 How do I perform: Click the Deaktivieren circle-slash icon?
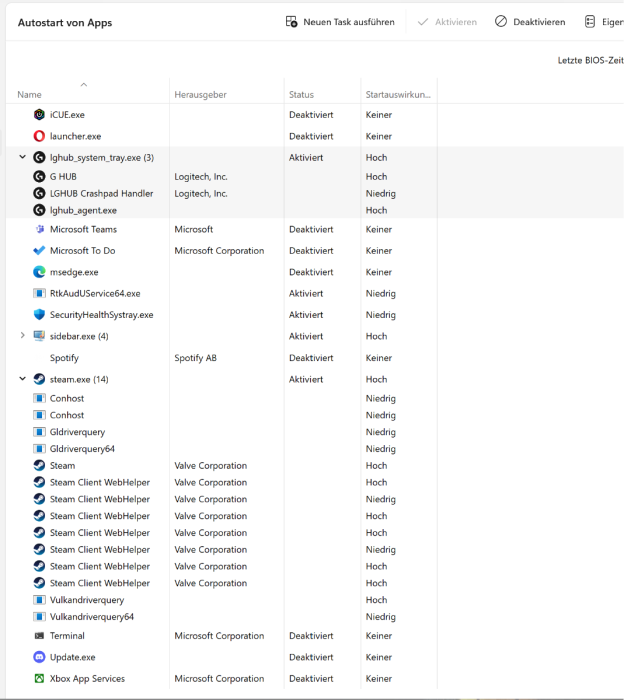[501, 21]
